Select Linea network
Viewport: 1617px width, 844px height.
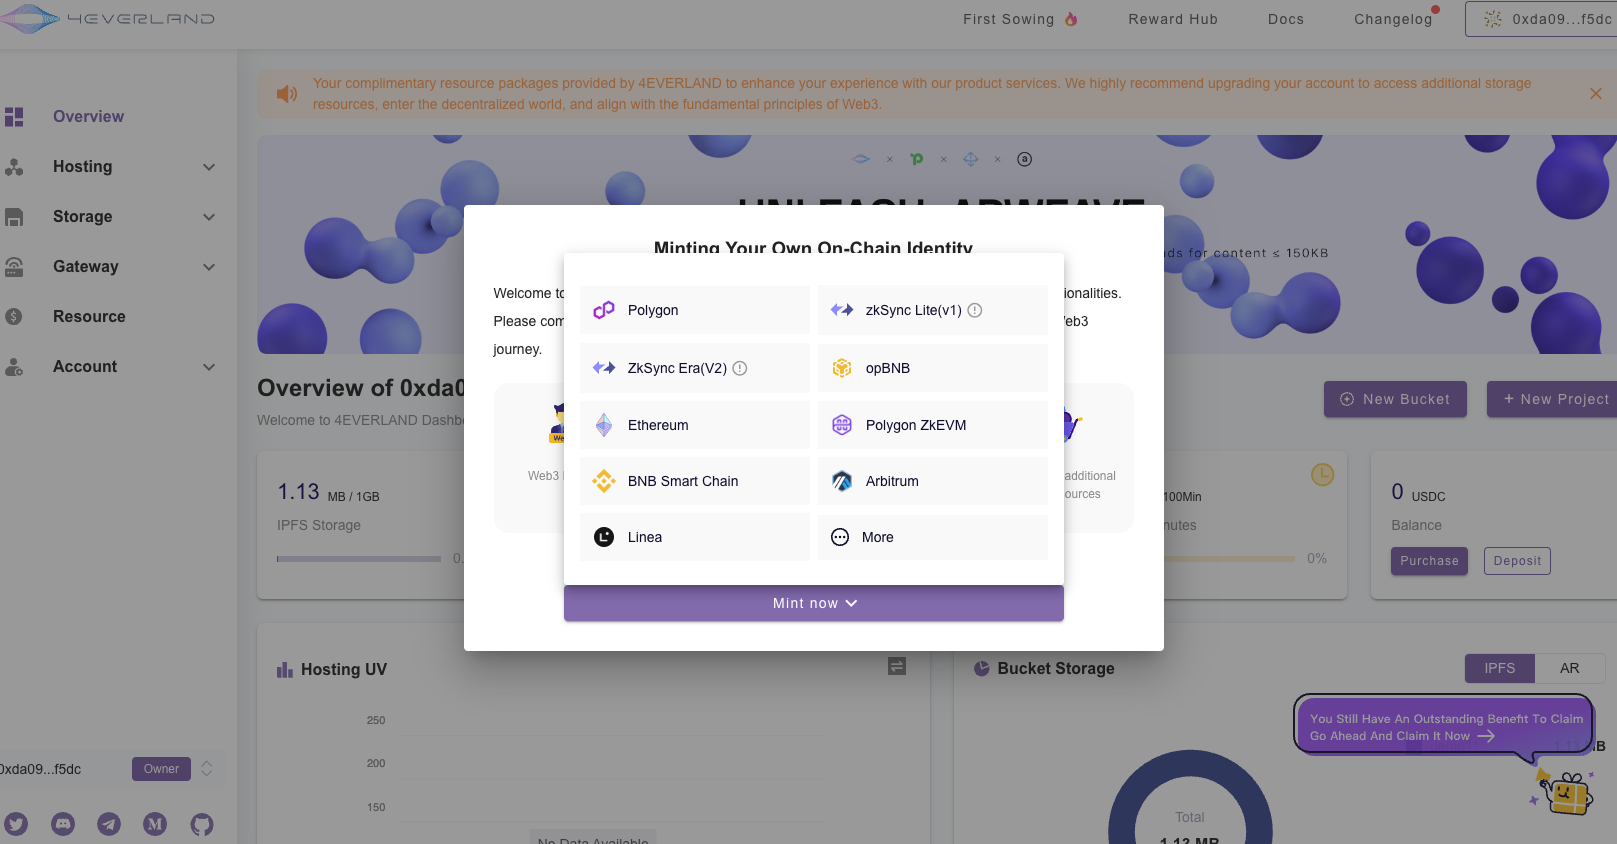[x=695, y=537]
